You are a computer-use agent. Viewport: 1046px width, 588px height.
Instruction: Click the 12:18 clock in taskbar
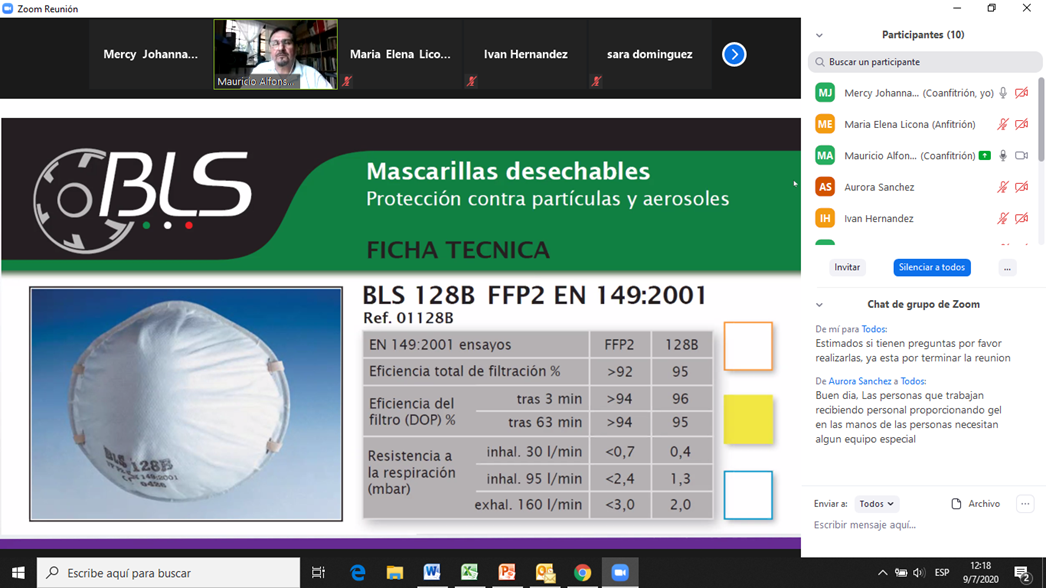point(981,566)
